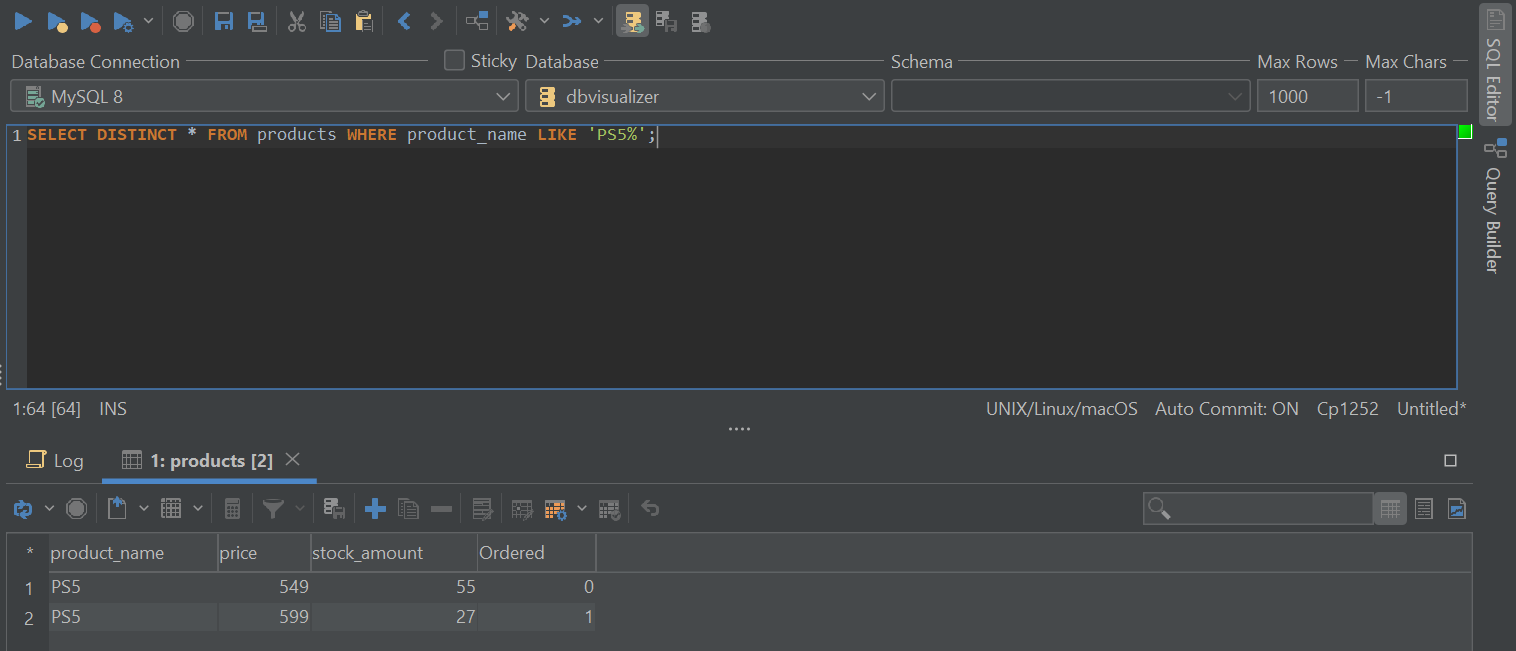Click inside the results search field
The width and height of the screenshot is (1516, 651).
(1257, 508)
